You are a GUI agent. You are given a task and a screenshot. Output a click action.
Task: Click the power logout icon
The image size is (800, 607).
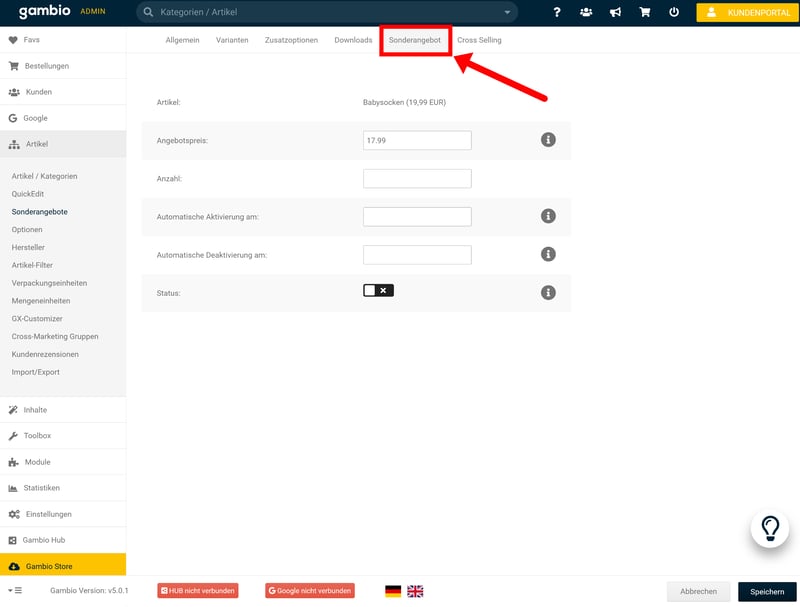(674, 12)
